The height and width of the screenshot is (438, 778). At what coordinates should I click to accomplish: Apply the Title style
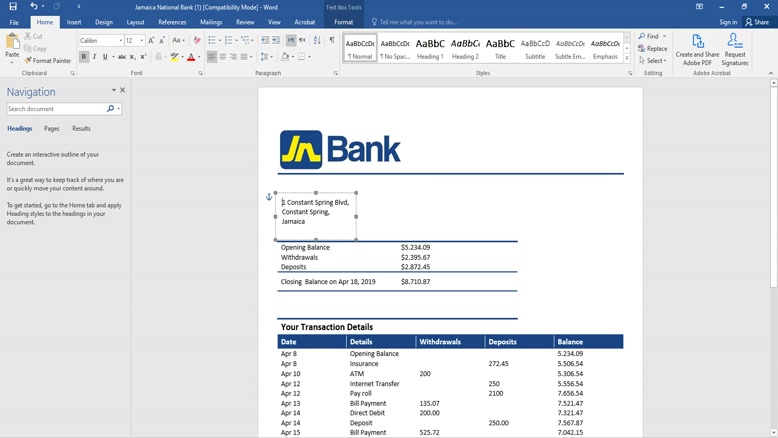(x=500, y=49)
